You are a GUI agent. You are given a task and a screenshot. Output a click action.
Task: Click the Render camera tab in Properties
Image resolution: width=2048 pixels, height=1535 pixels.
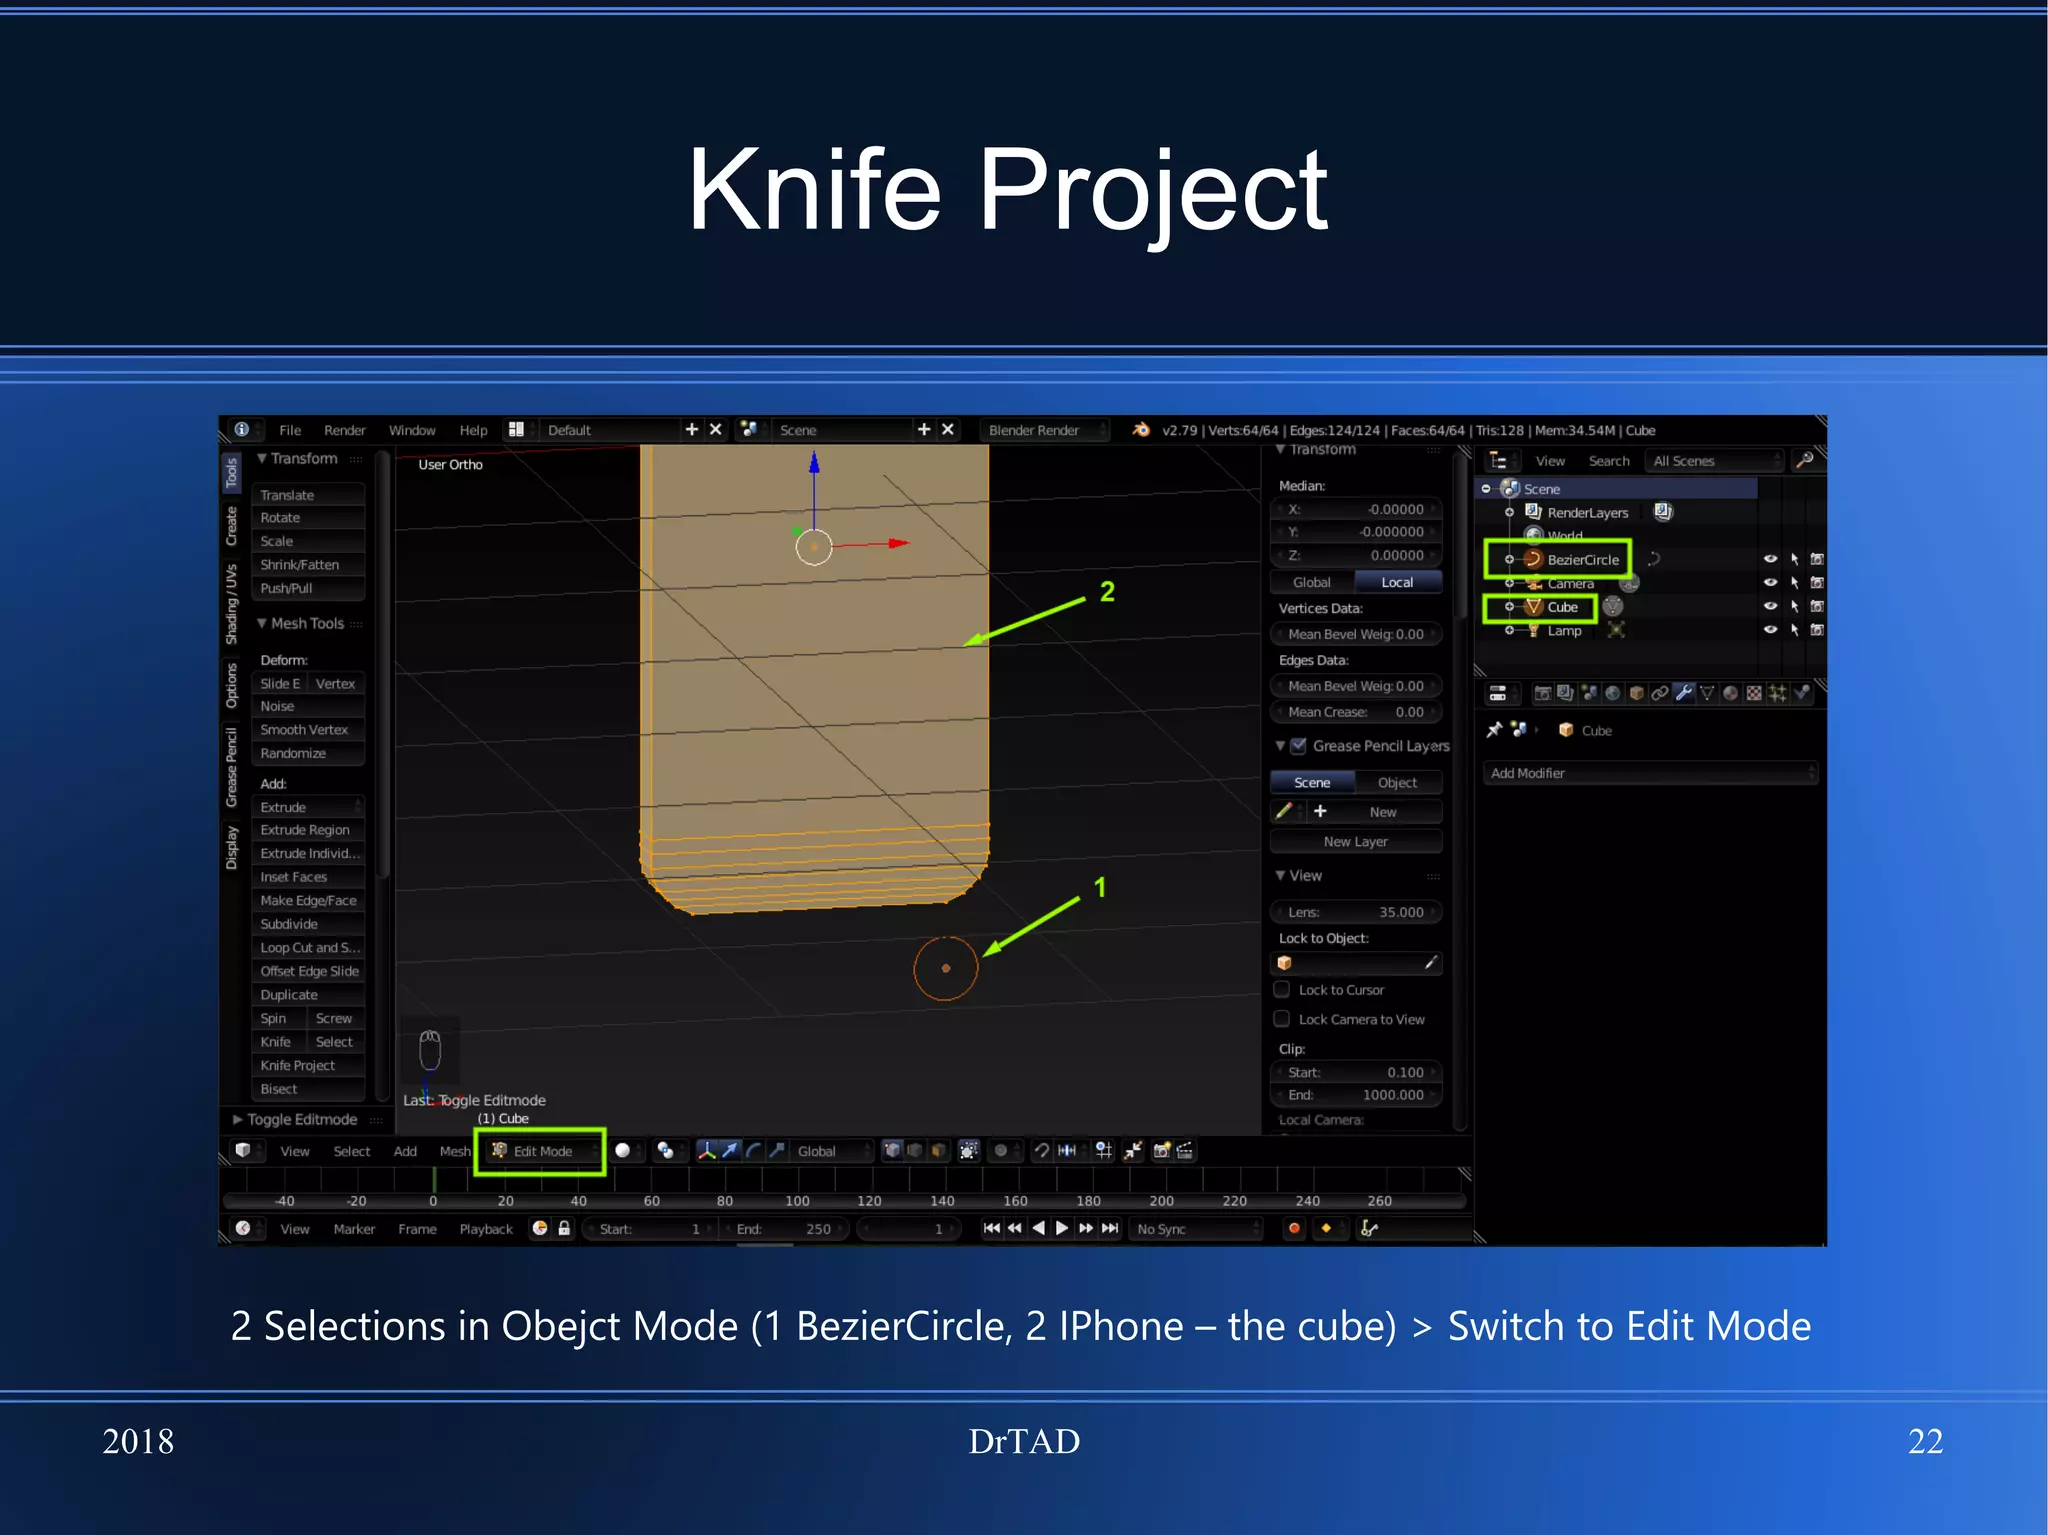pos(1542,693)
